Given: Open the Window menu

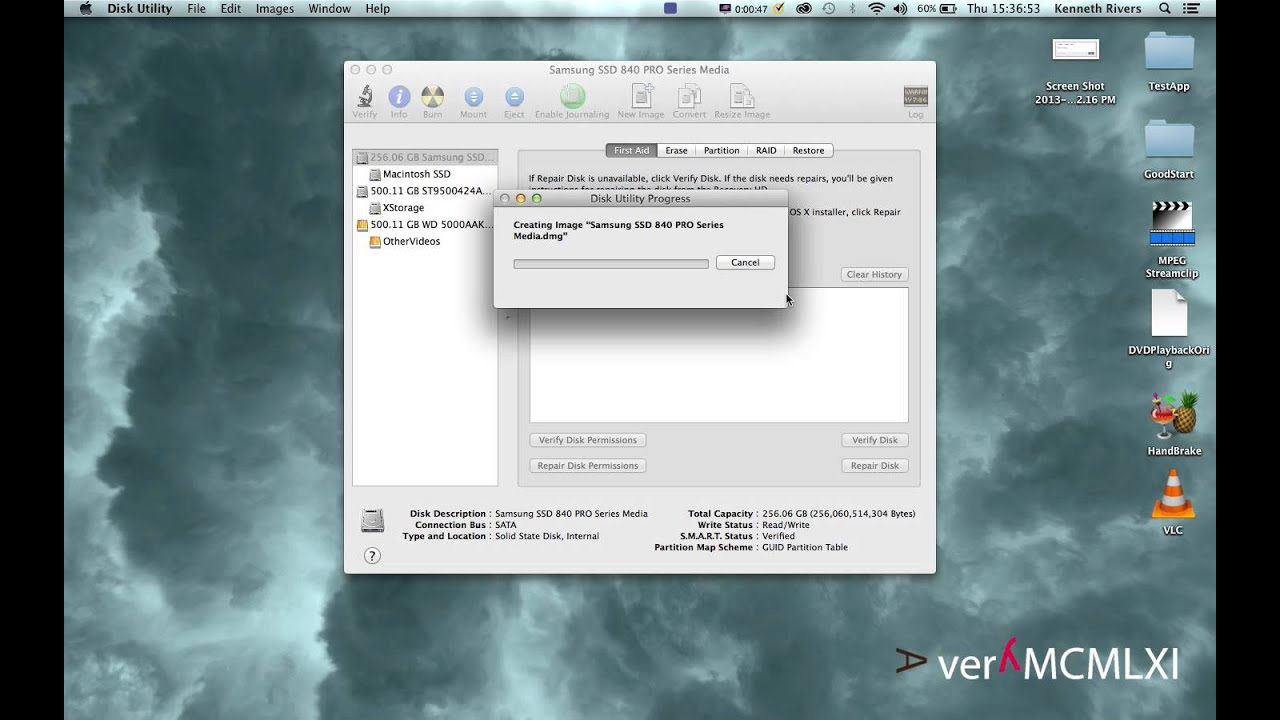Looking at the screenshot, I should click(x=329, y=9).
